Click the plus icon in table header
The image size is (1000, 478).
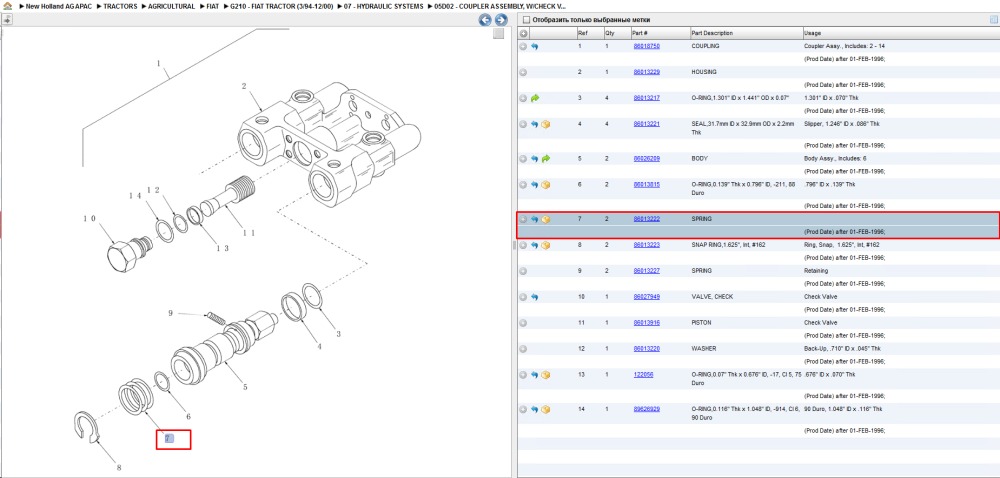[x=523, y=33]
